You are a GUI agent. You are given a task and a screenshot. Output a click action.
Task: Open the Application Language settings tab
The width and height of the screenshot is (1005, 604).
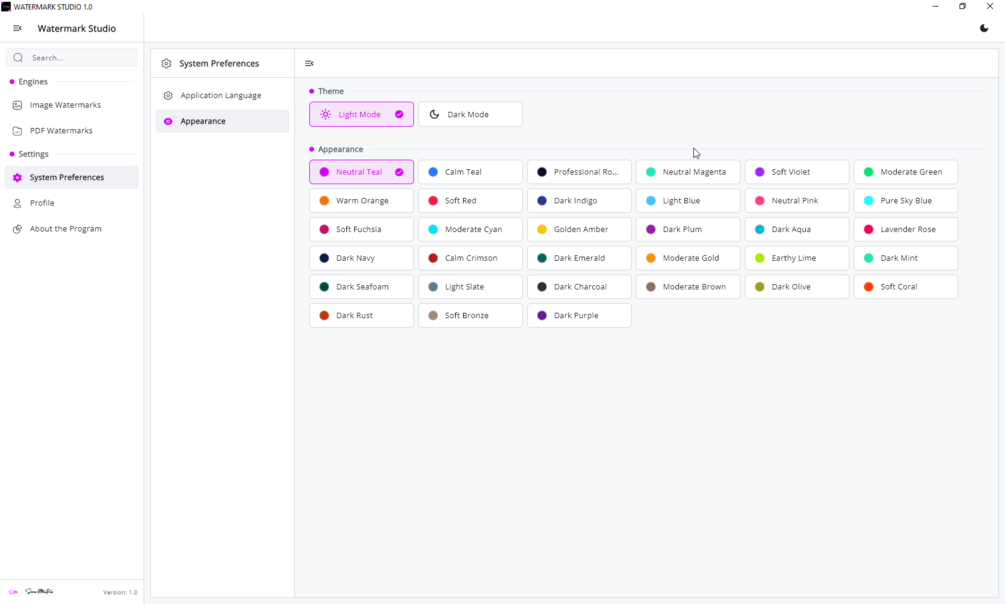222,96
